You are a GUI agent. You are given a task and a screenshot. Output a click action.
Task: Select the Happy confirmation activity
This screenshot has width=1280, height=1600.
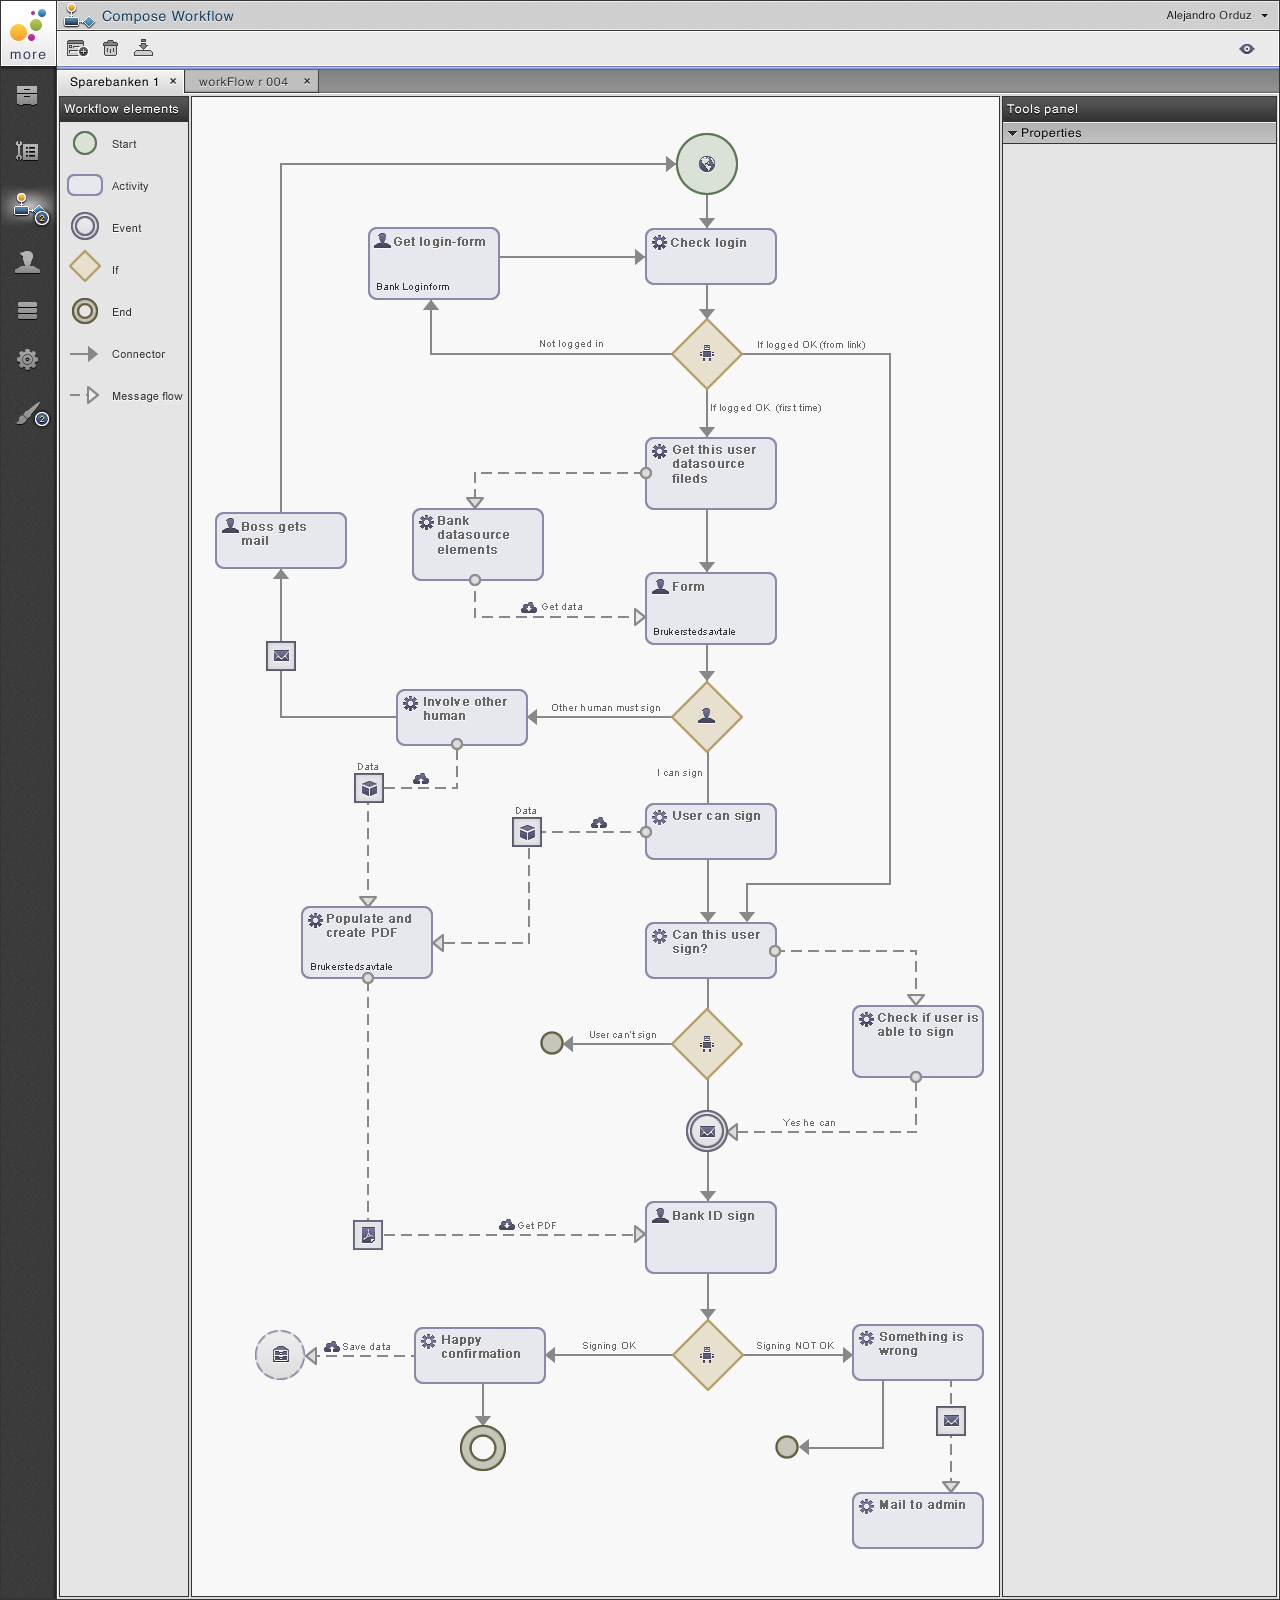[x=480, y=1356]
